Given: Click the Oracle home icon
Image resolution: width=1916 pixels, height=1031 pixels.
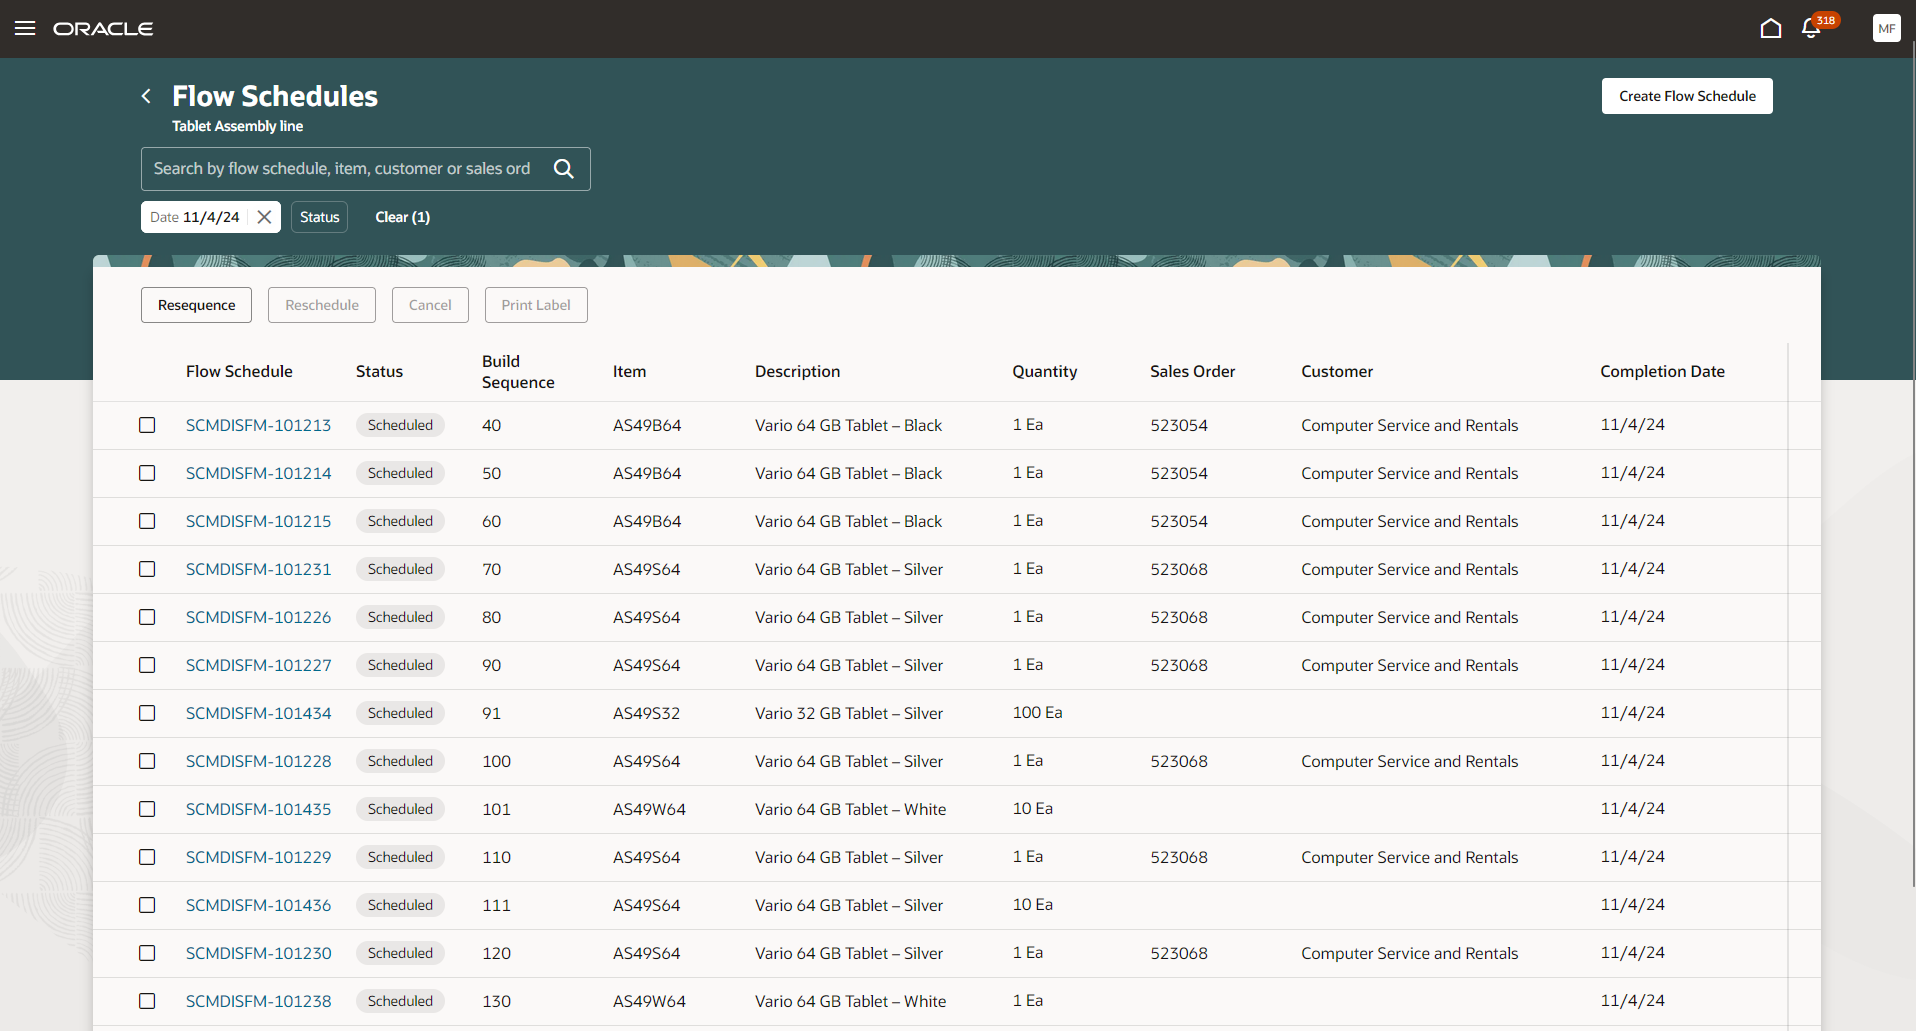Looking at the screenshot, I should [x=1770, y=28].
